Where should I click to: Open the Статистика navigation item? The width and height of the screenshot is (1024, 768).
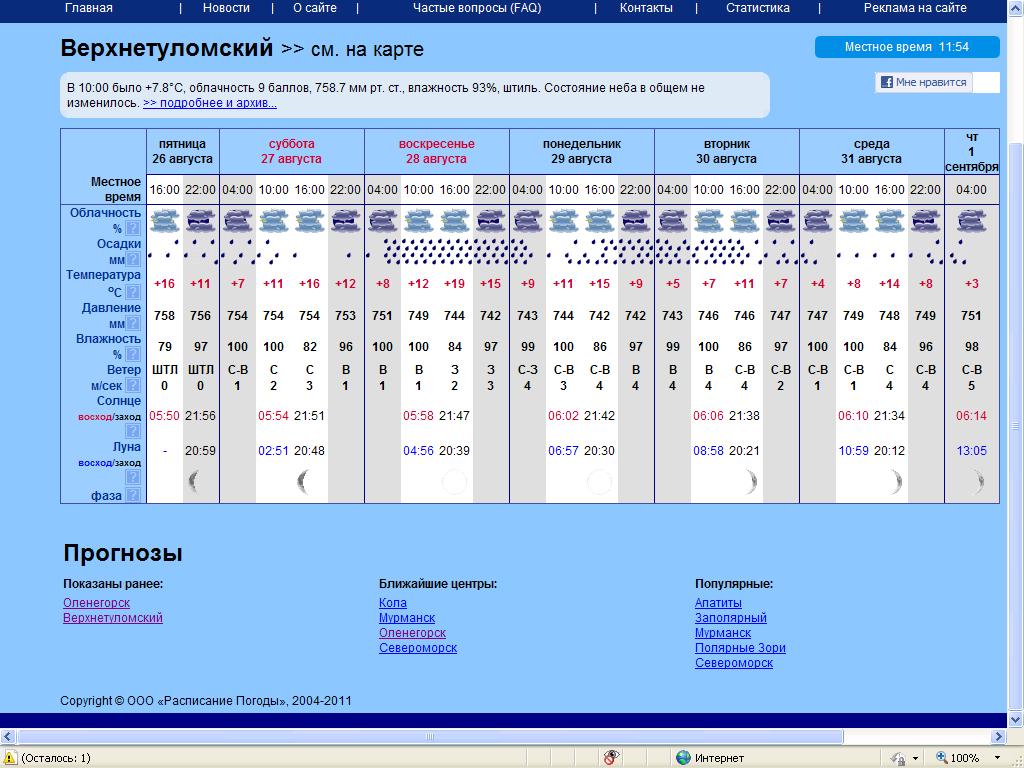[757, 8]
